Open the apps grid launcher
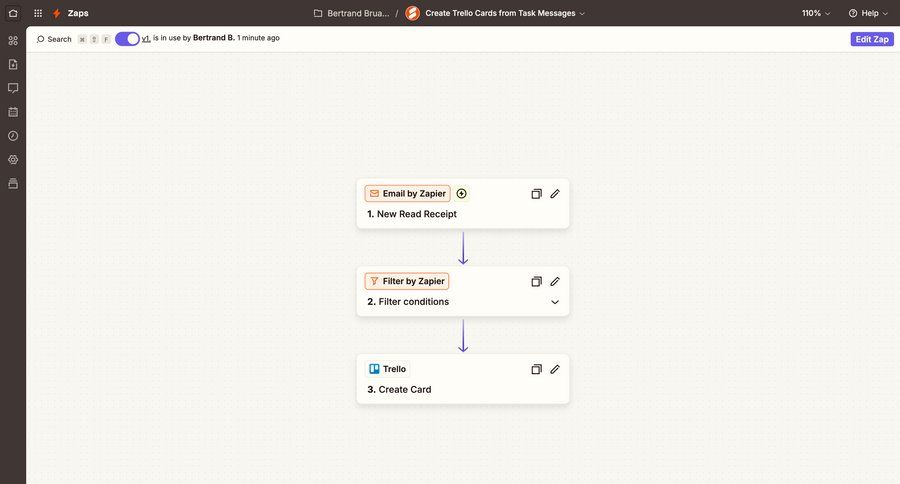Viewport: 900px width, 484px height. tap(38, 13)
